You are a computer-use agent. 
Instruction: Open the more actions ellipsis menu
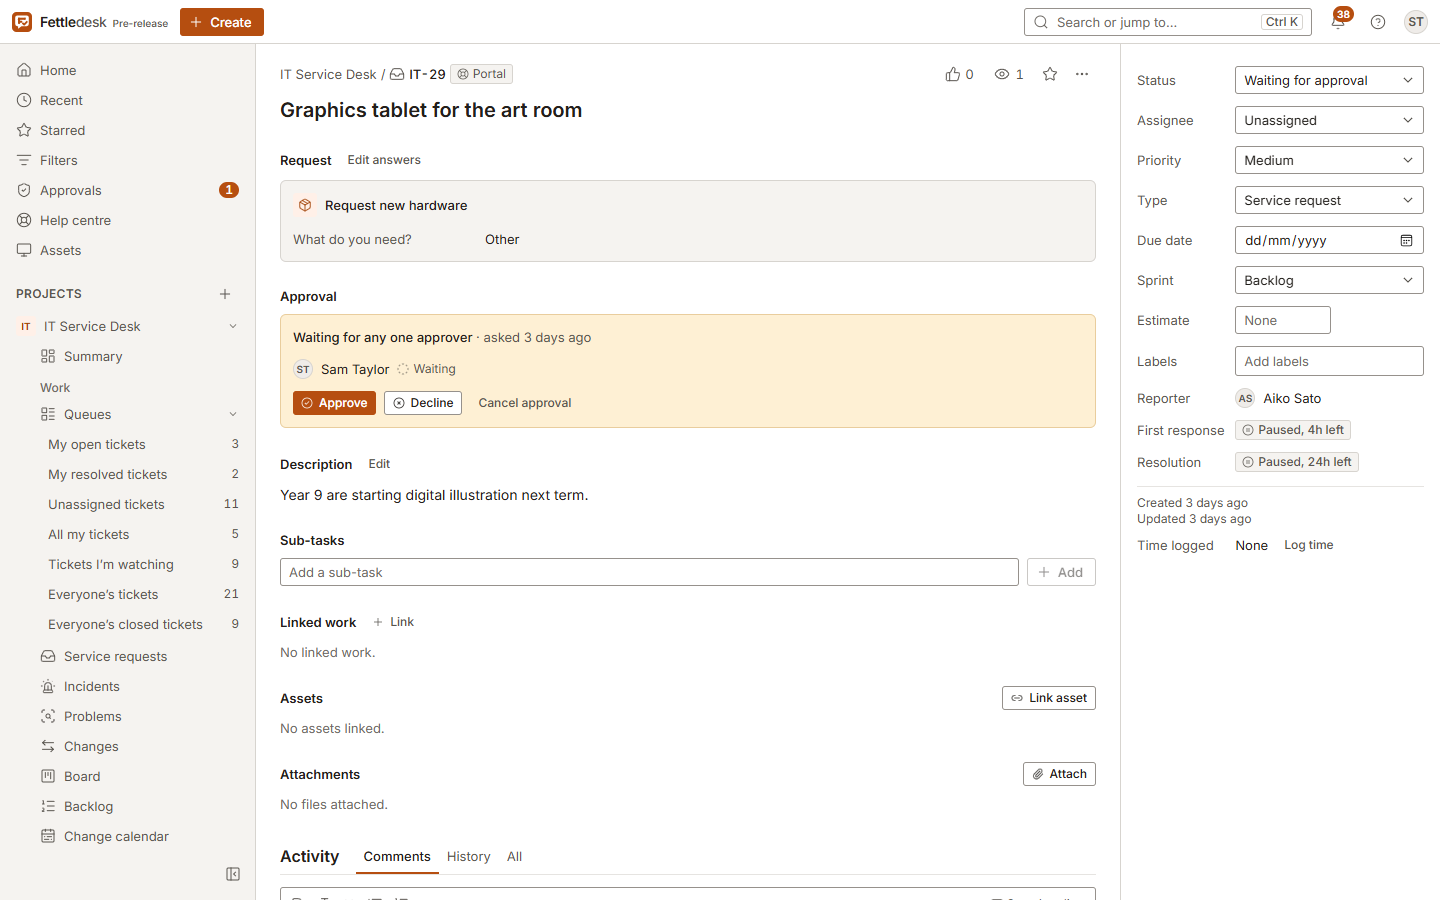coord(1082,74)
